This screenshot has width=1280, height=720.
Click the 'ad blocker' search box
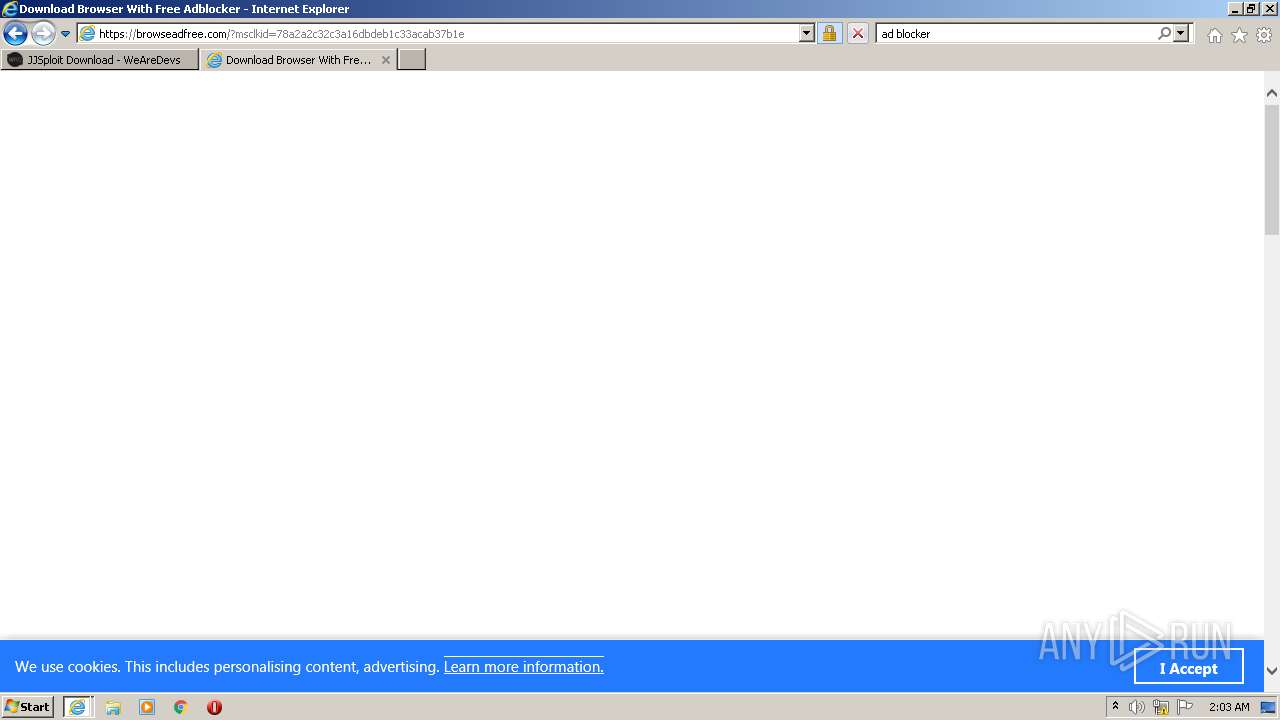[x=1015, y=33]
